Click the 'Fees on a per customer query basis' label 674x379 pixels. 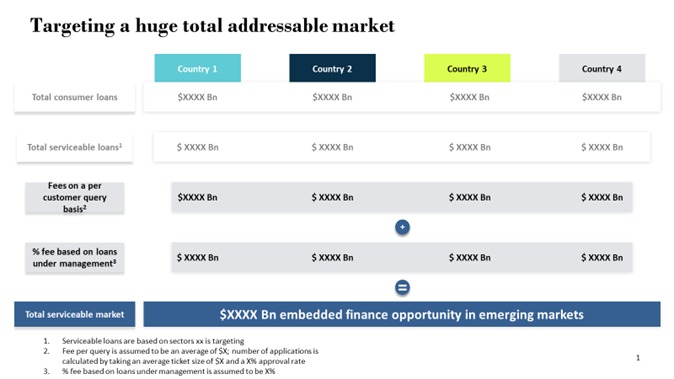click(x=75, y=198)
